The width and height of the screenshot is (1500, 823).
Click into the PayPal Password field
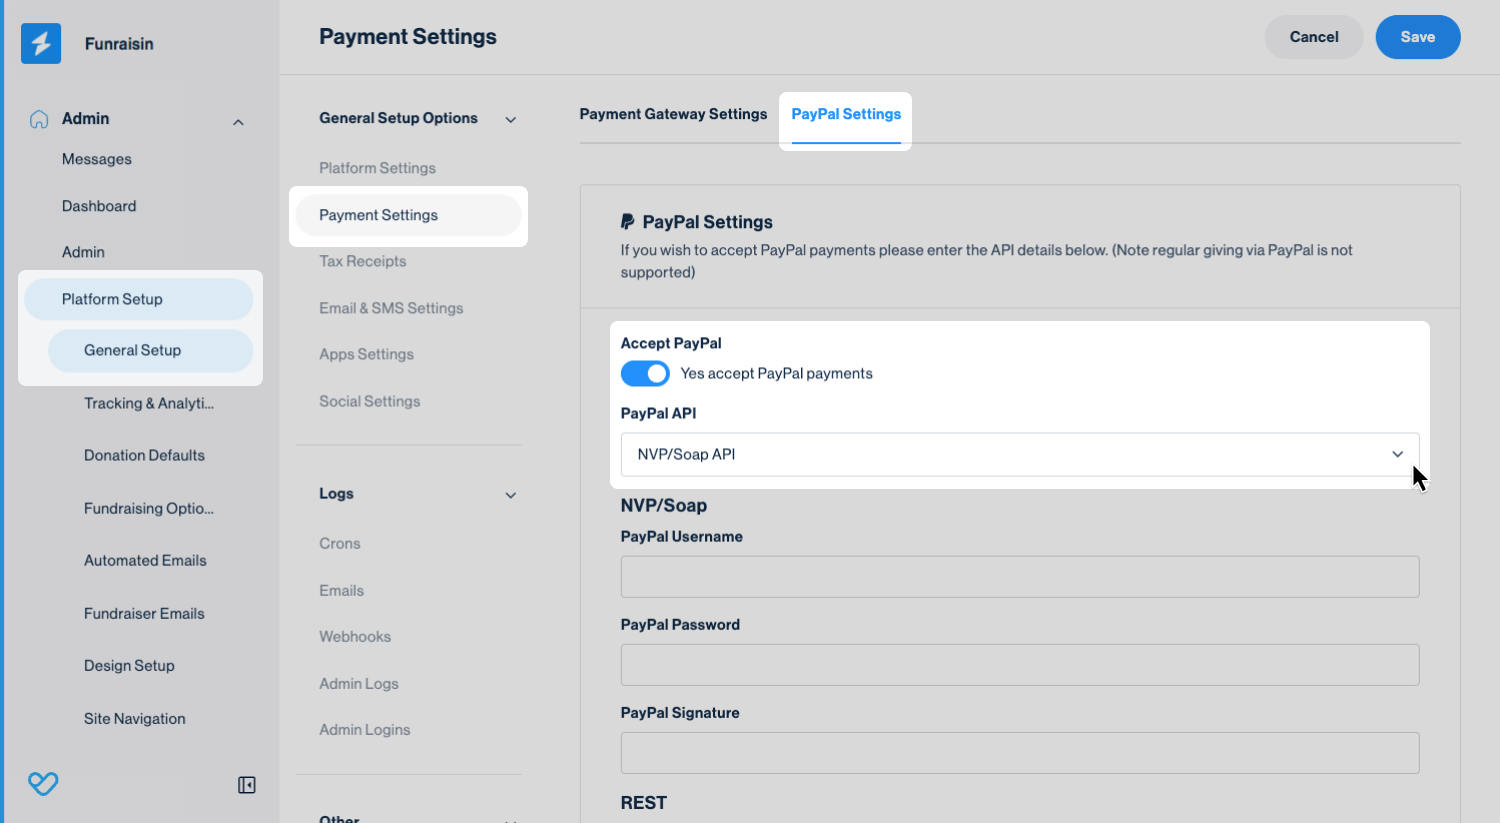[1019, 665]
